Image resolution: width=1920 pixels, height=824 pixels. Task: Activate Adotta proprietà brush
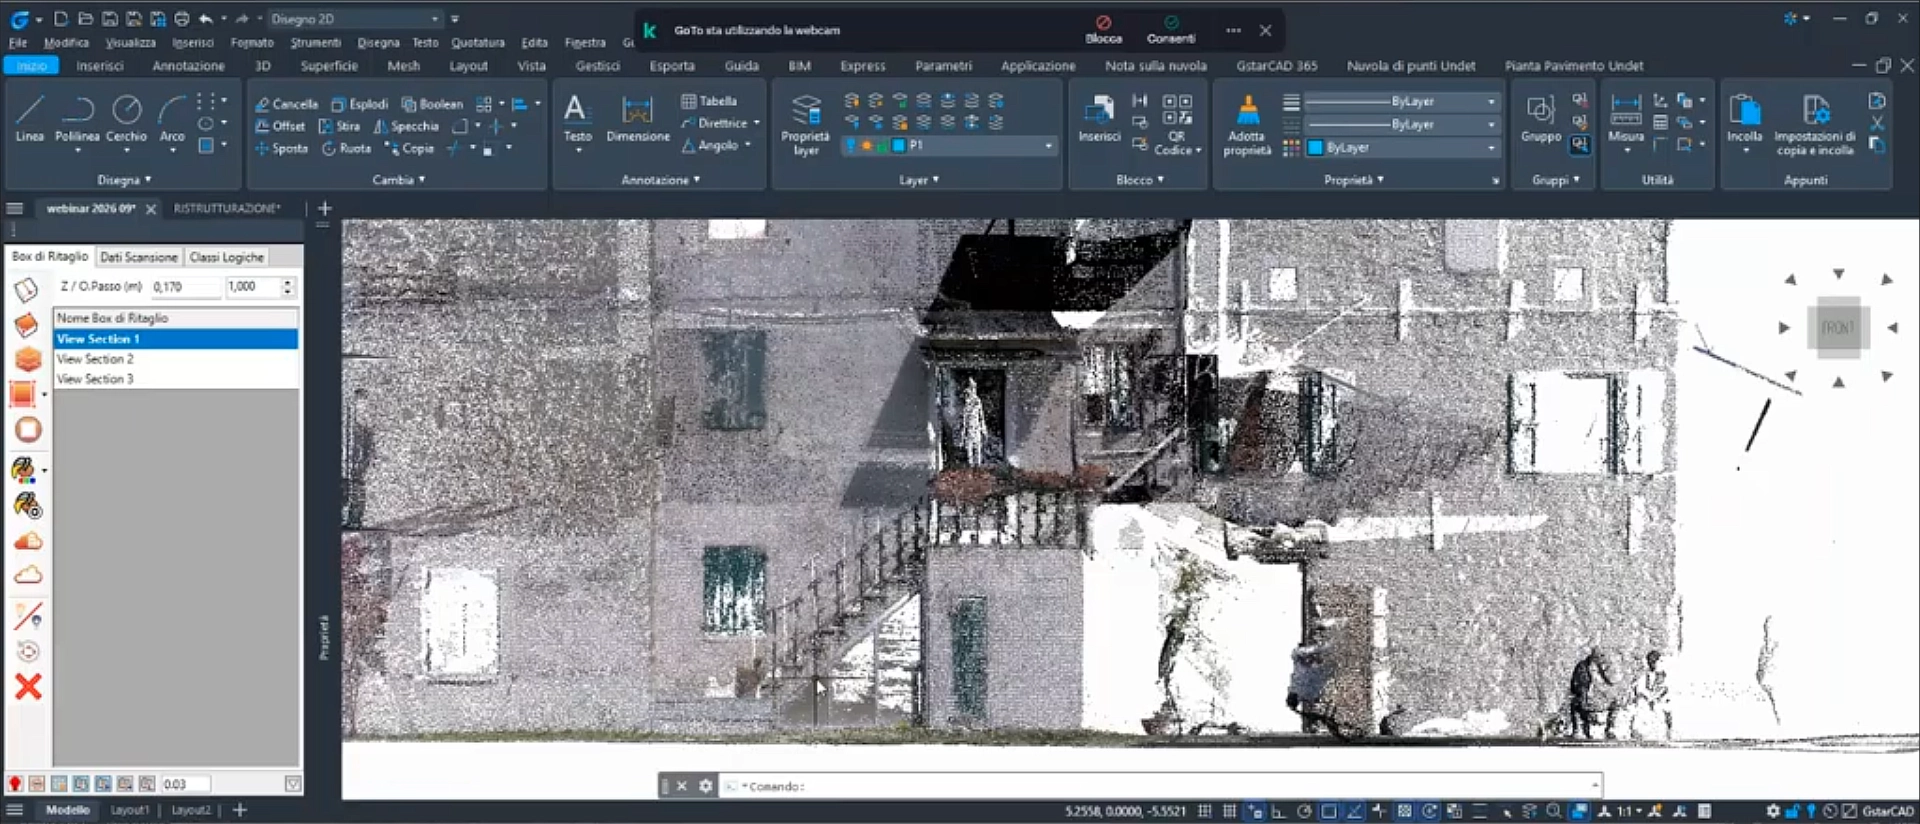coord(1247,124)
